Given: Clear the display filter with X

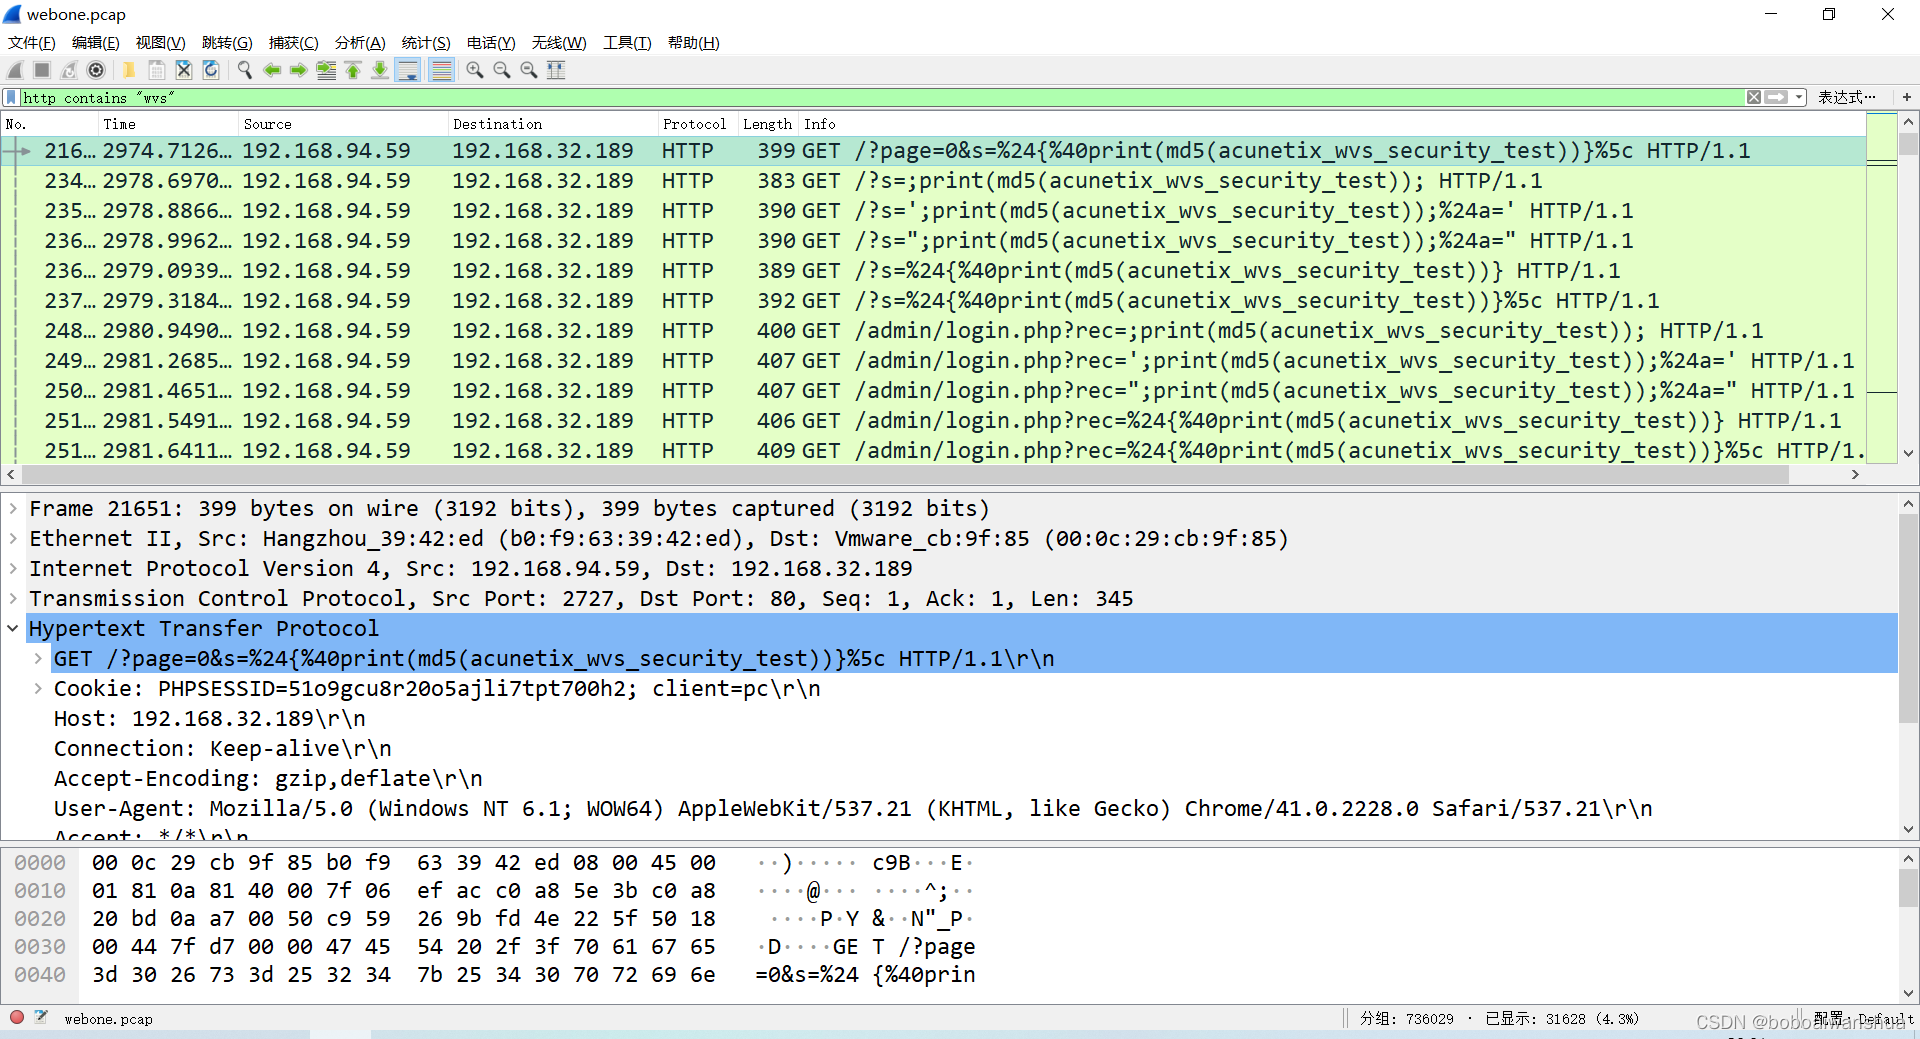Looking at the screenshot, I should pos(1754,97).
